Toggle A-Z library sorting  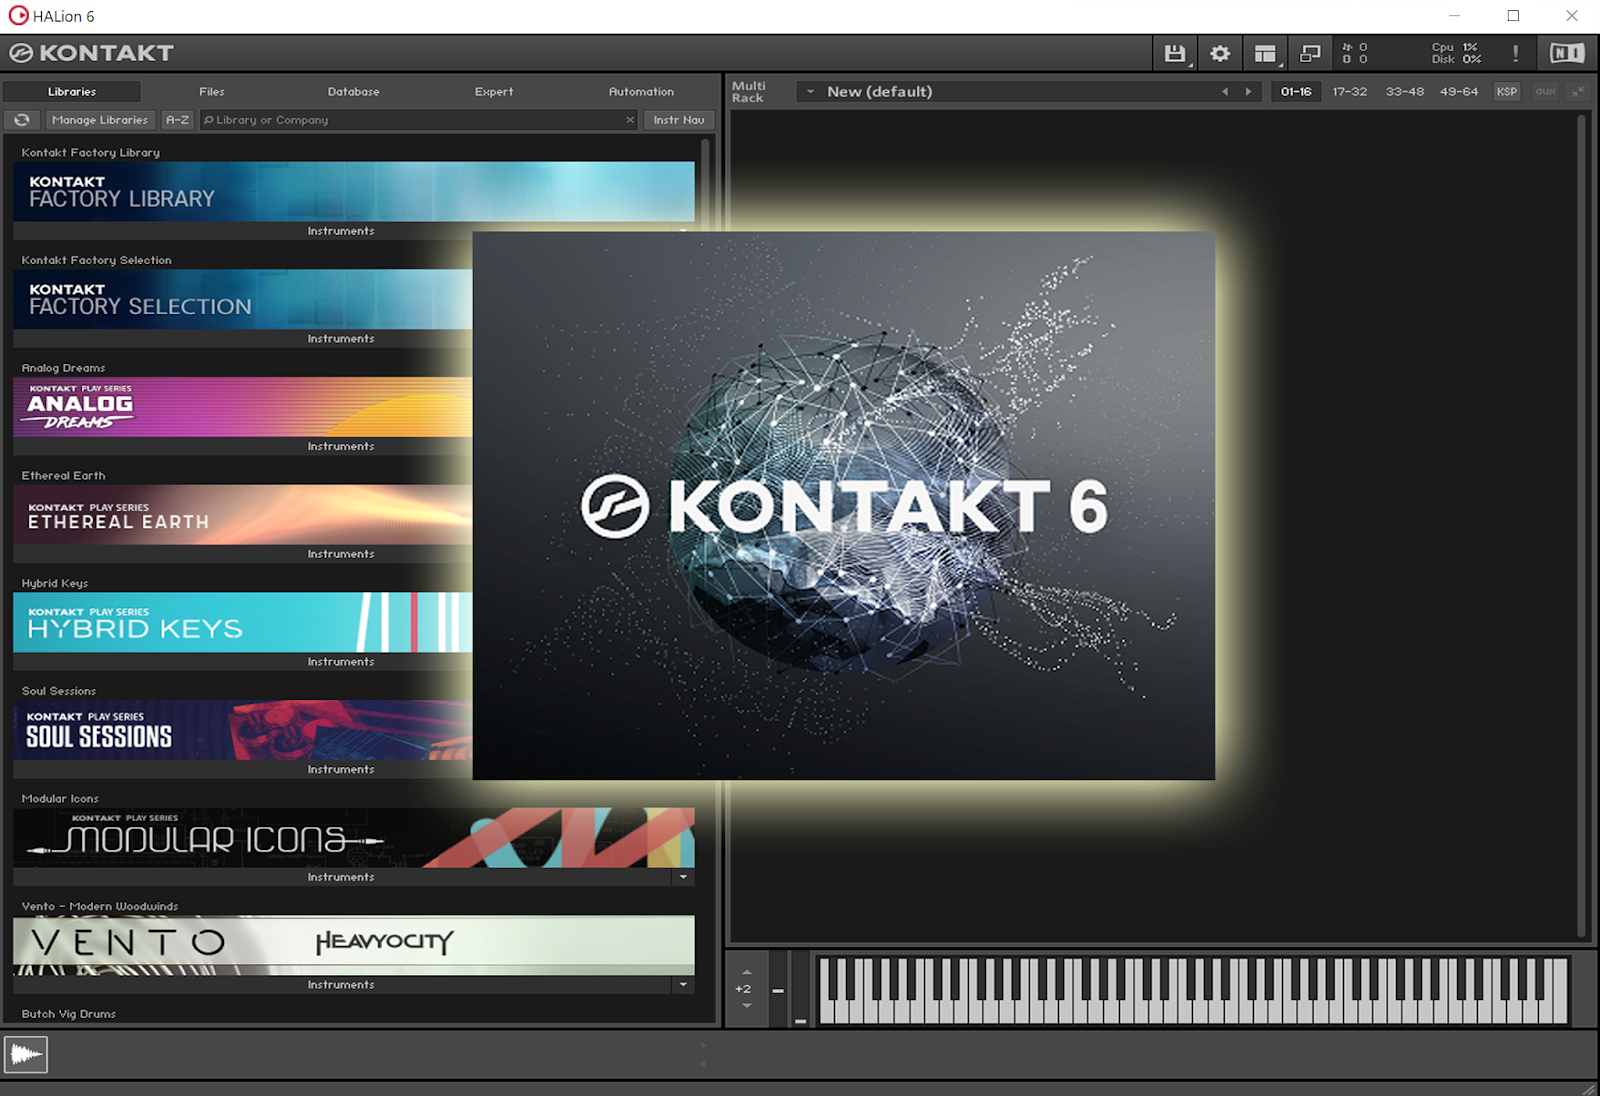point(177,120)
